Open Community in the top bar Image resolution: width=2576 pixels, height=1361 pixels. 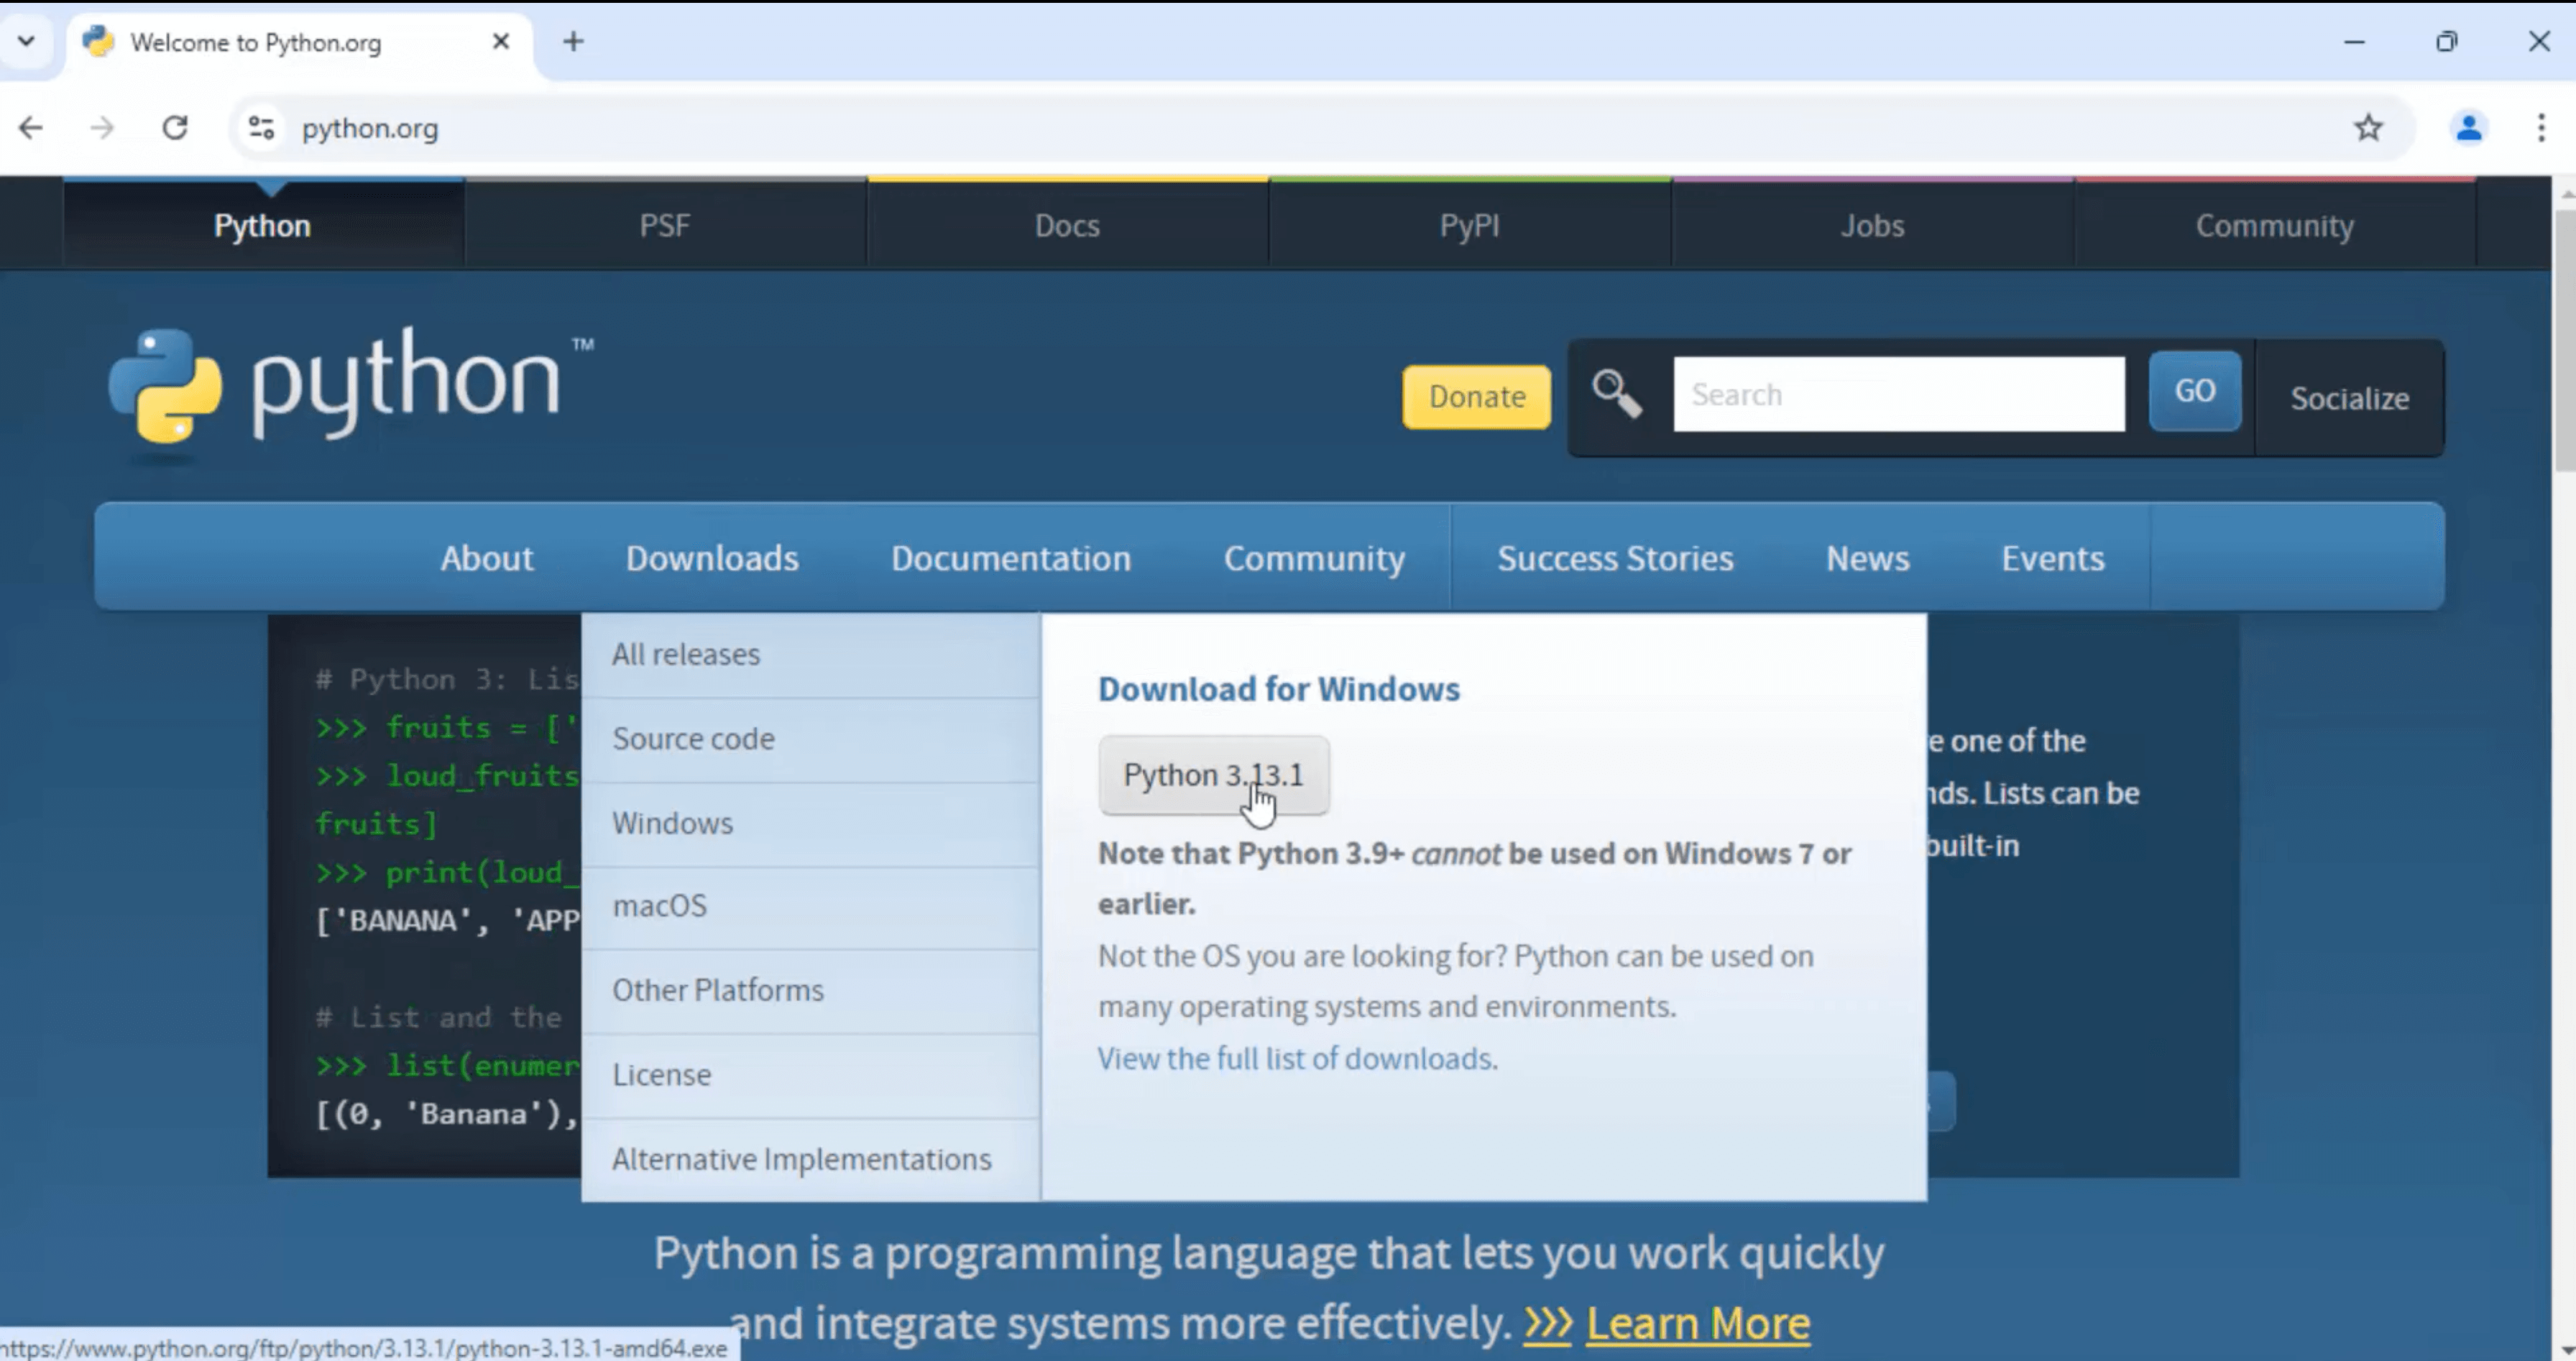[x=2275, y=225]
